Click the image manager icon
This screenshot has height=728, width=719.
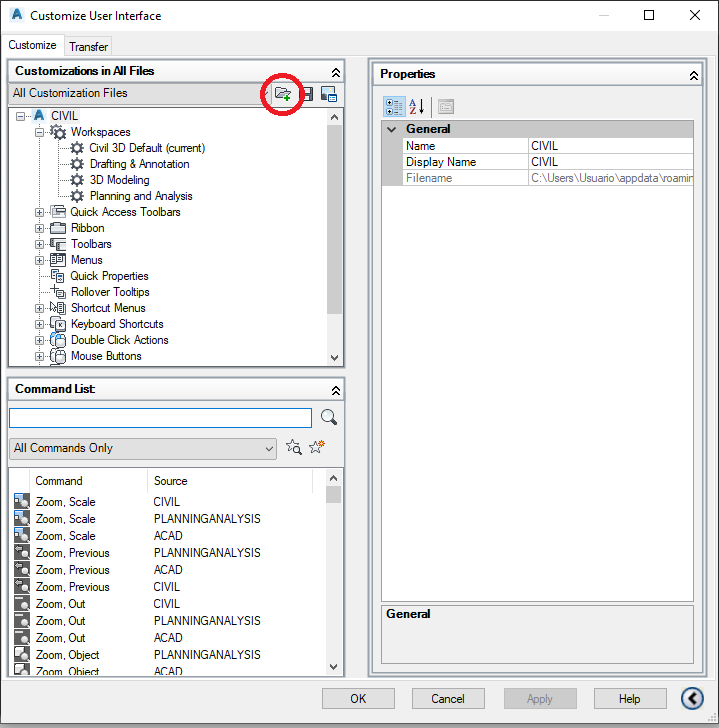pyautogui.click(x=329, y=94)
